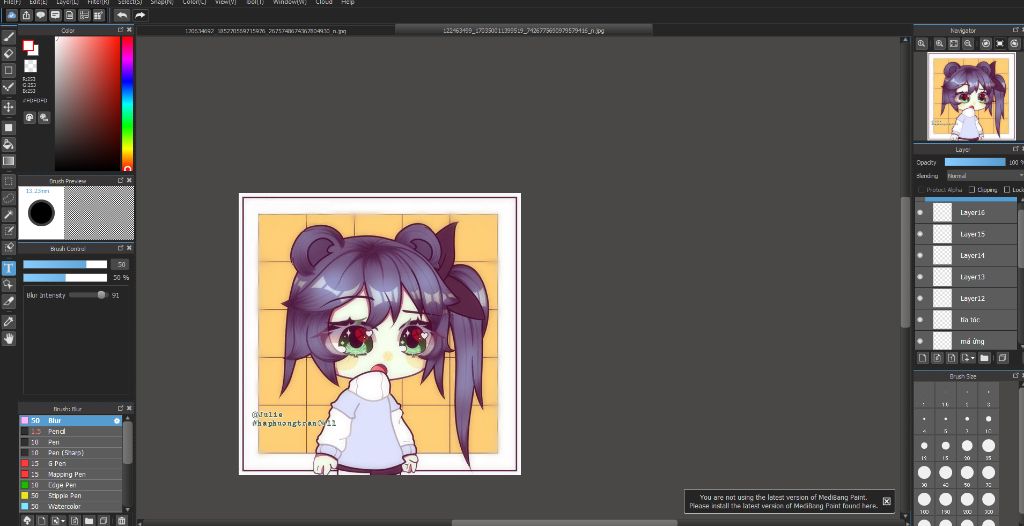This screenshot has height=526, width=1024.
Task: Hide Layer16 with its visibility dot
Action: (920, 212)
